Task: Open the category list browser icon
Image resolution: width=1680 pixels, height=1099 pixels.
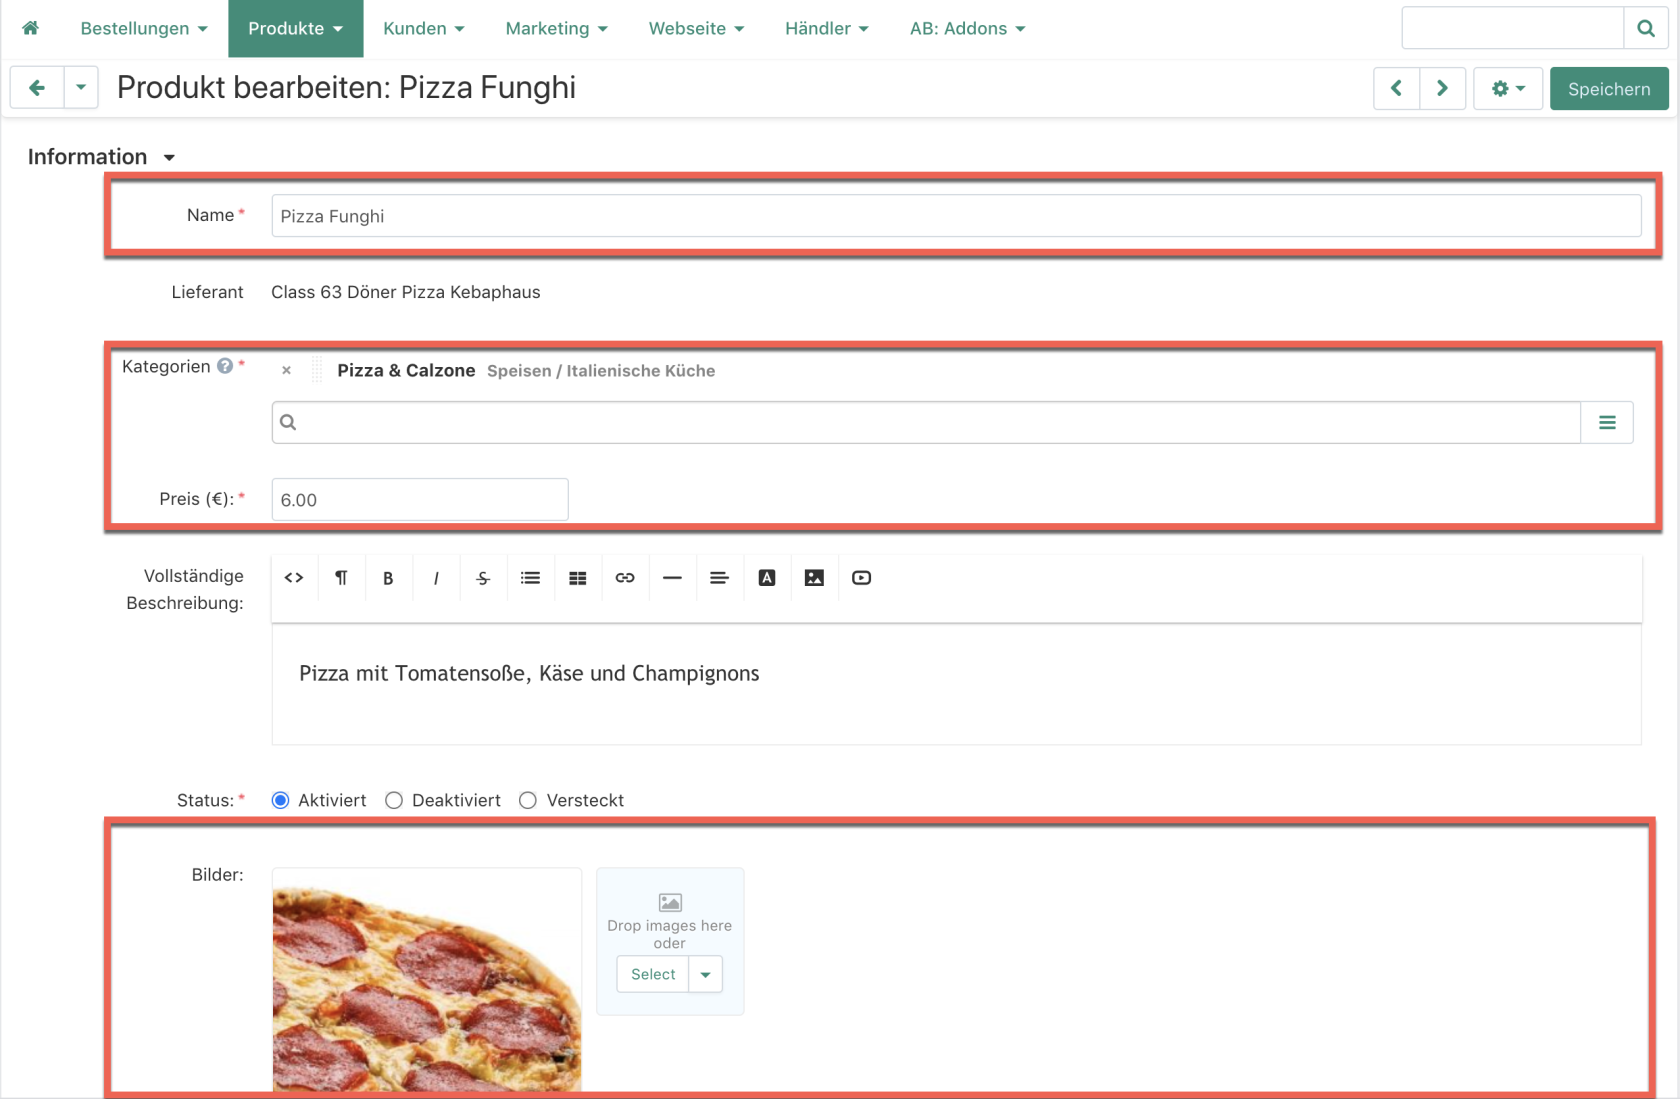Action: pos(1607,423)
